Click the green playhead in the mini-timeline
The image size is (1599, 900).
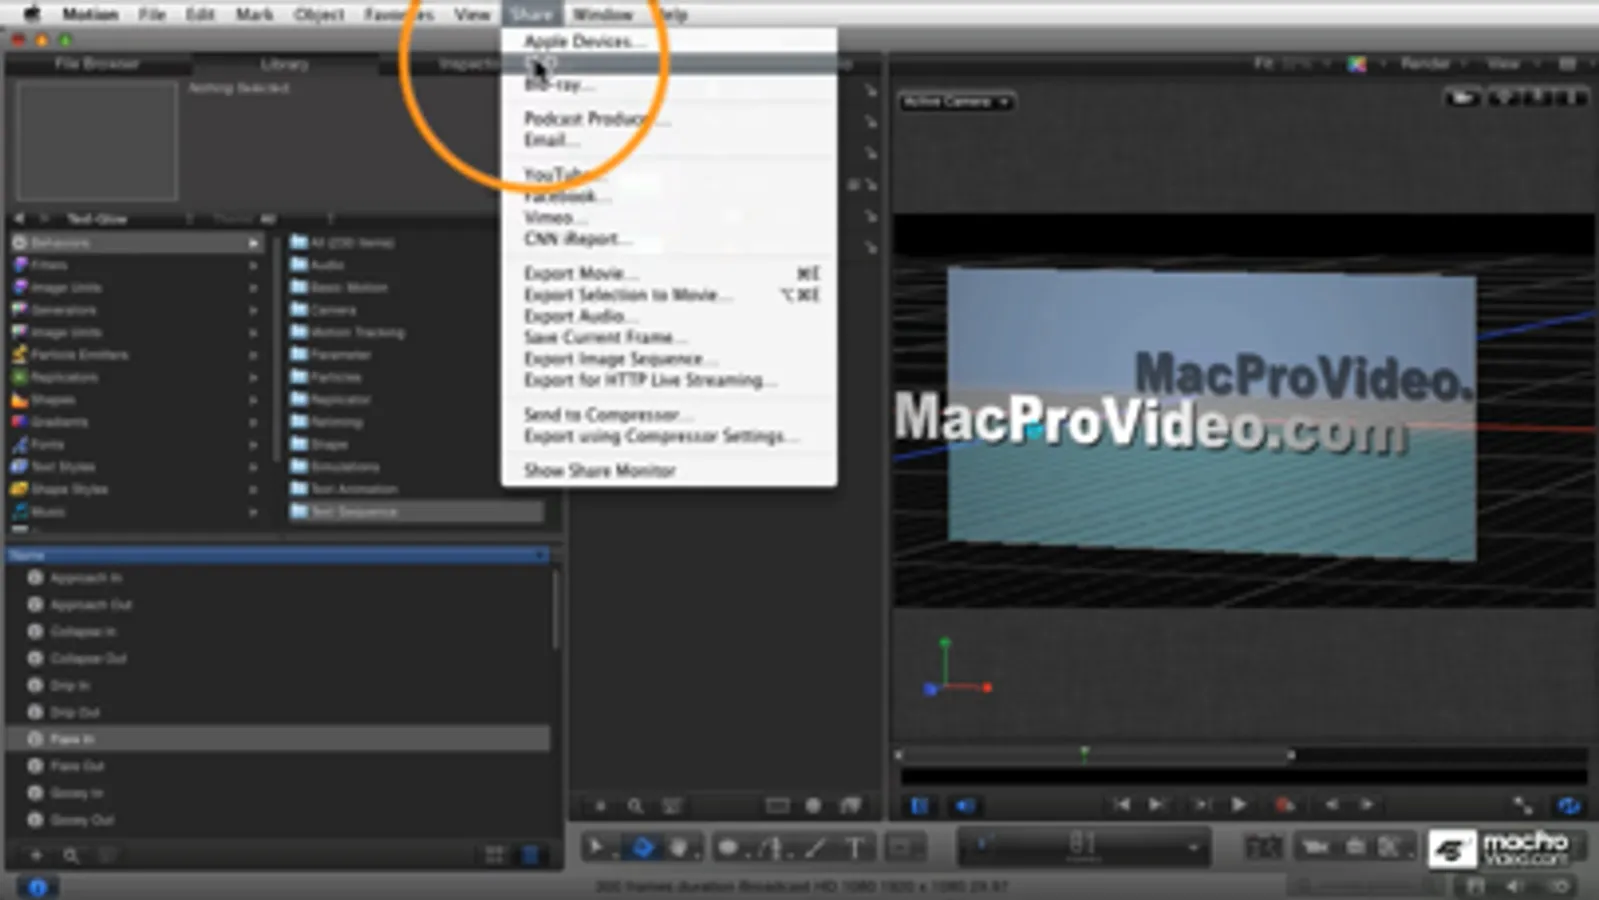coord(1084,753)
